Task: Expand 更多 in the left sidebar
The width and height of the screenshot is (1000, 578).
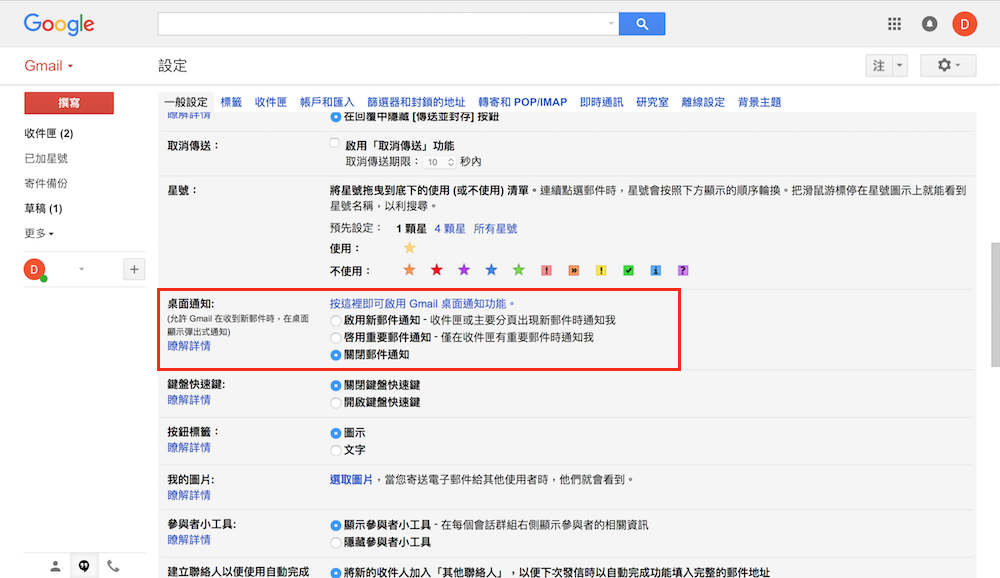Action: [39, 233]
